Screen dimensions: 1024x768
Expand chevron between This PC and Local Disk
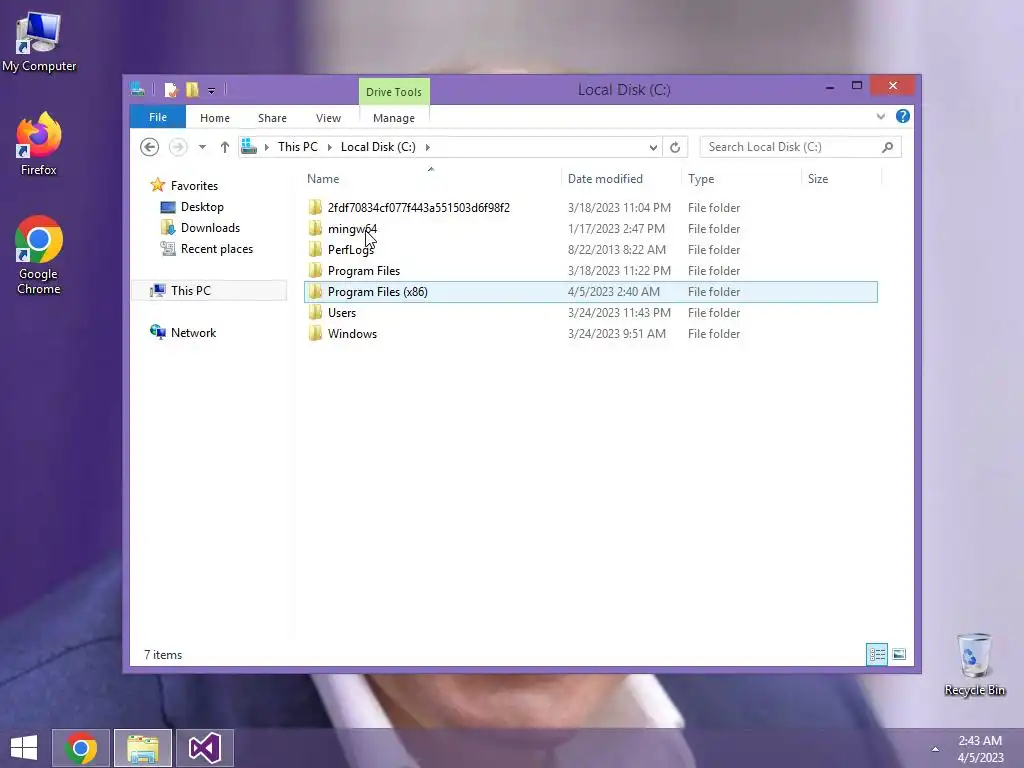[329, 148]
